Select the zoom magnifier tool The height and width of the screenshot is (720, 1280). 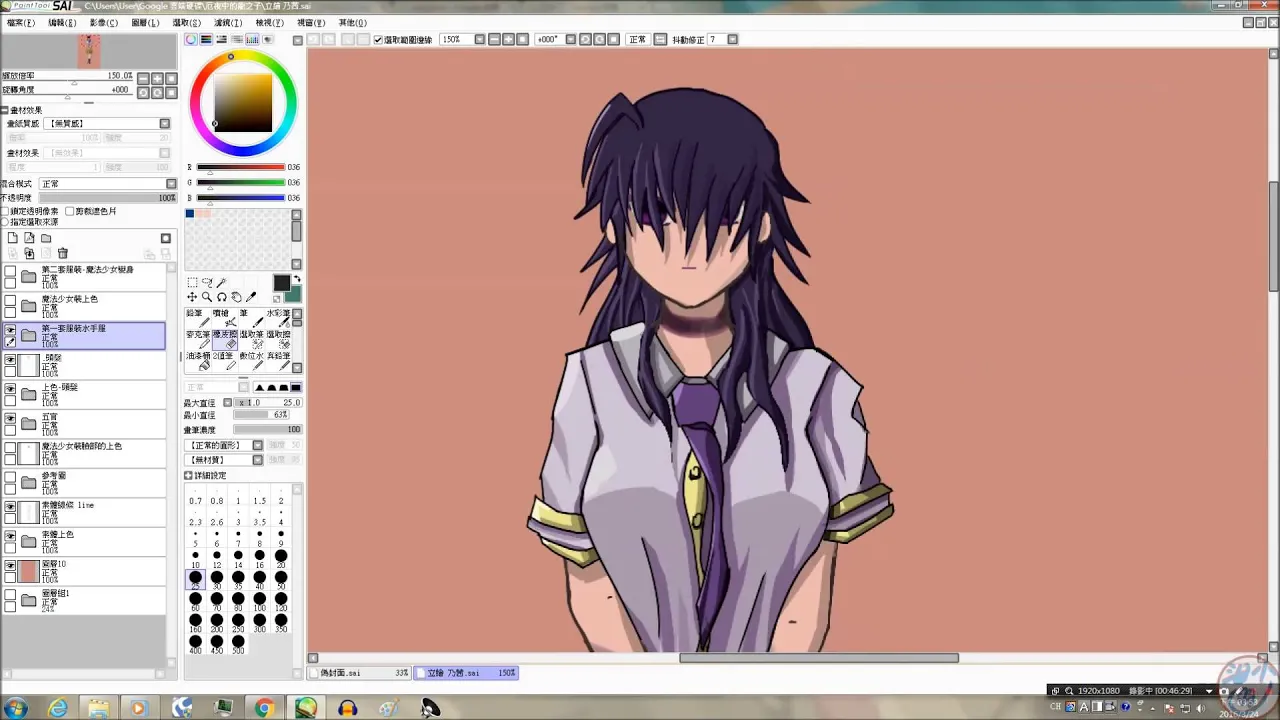[207, 297]
